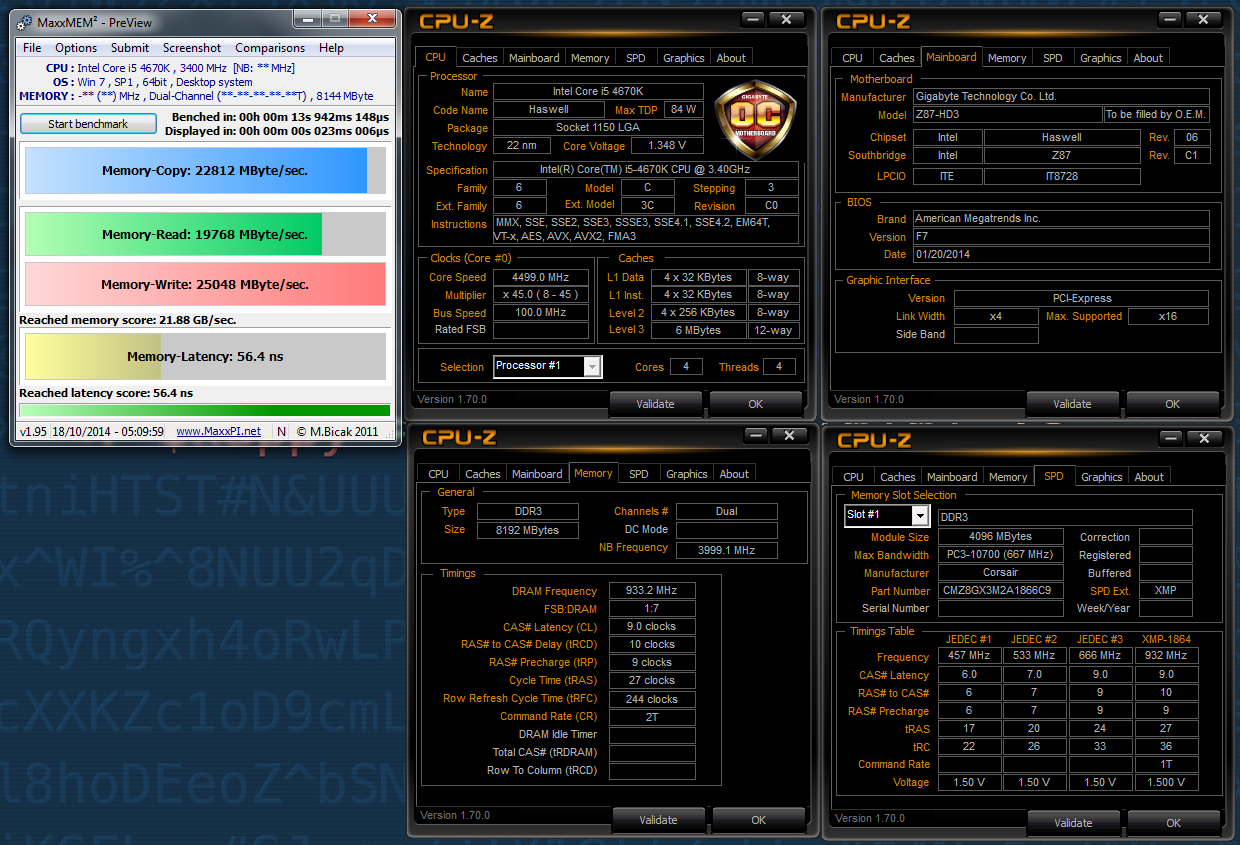Viewport: 1240px width, 845px height.
Task: Open the Screenshot menu in MaxxMEM
Action: tap(192, 48)
